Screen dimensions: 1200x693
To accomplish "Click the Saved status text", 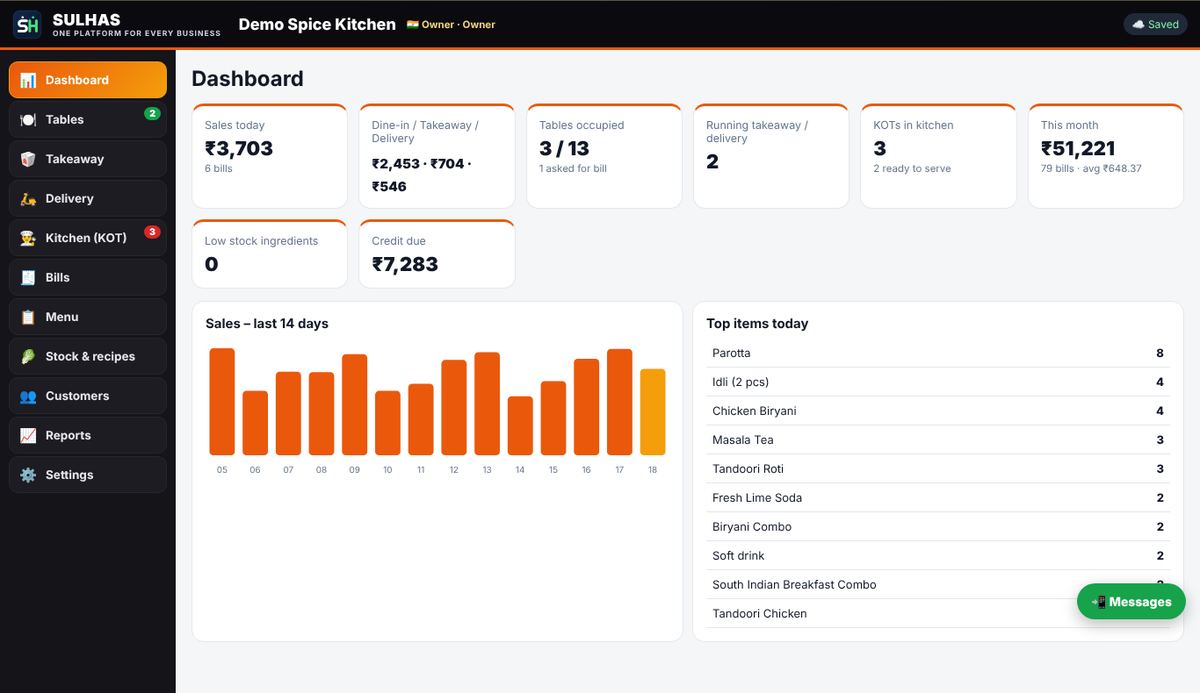I will point(1163,25).
